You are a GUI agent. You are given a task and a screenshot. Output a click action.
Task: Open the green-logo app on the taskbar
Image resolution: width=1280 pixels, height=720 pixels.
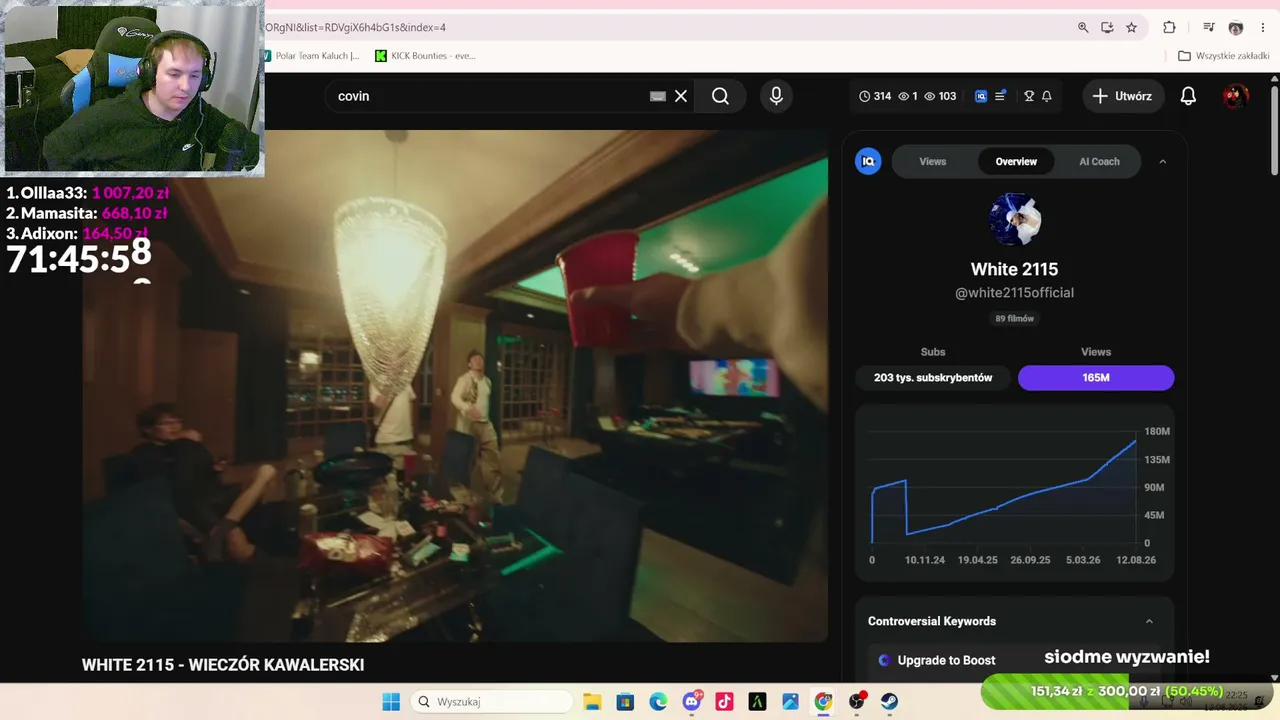coord(757,702)
